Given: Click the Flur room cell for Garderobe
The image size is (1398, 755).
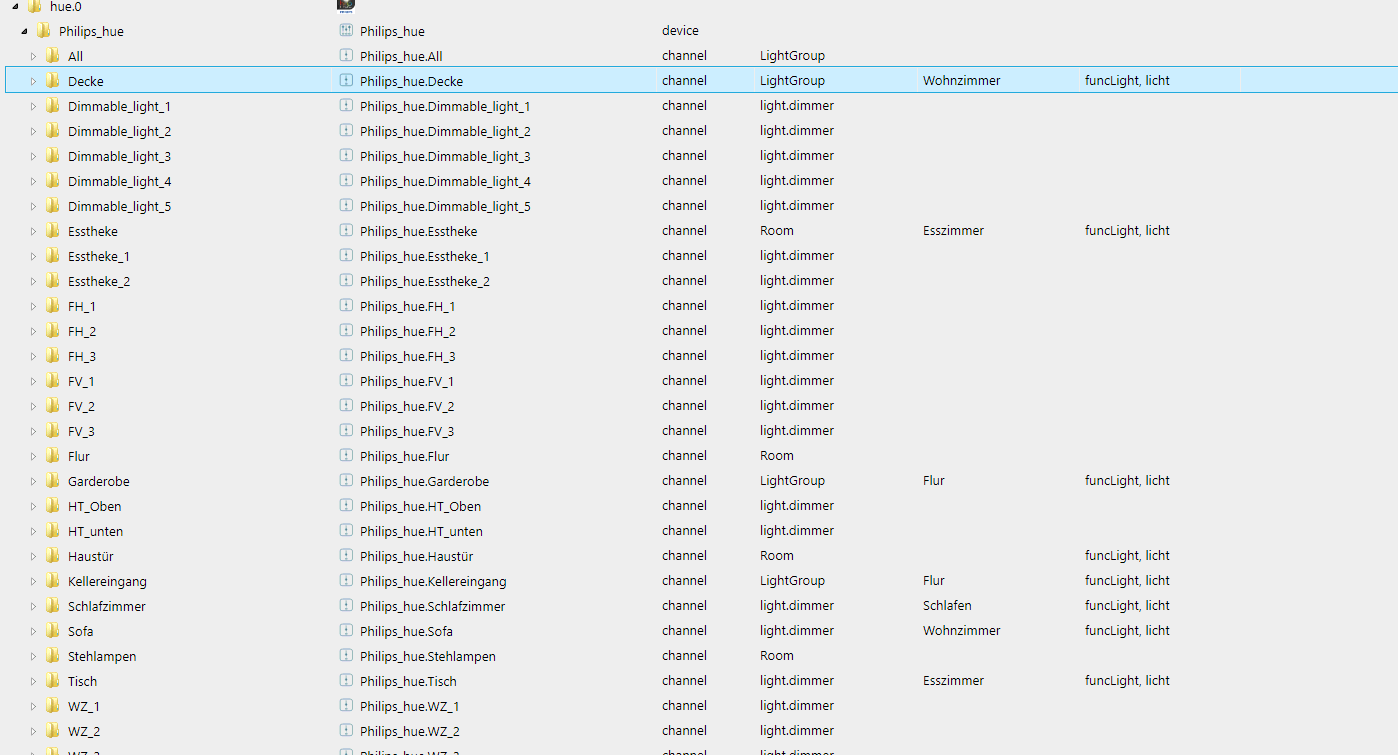Looking at the screenshot, I should coord(934,481).
